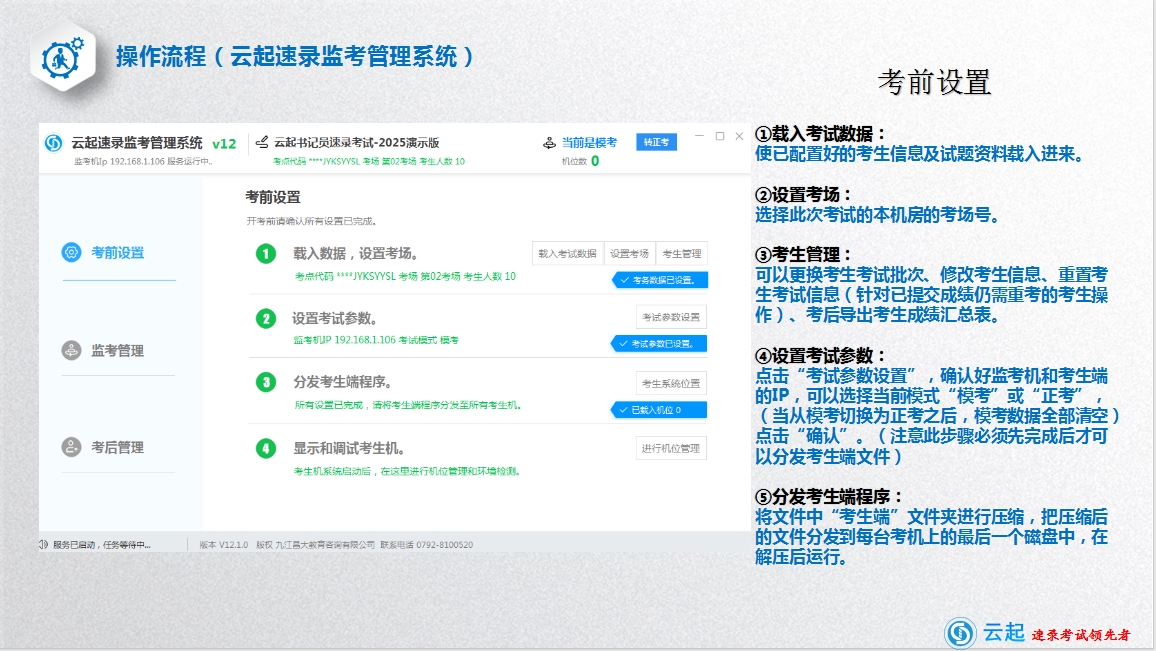Click the hexagon logo beside the 操作流程 title
Viewport: 1156px width, 651px height.
click(63, 58)
